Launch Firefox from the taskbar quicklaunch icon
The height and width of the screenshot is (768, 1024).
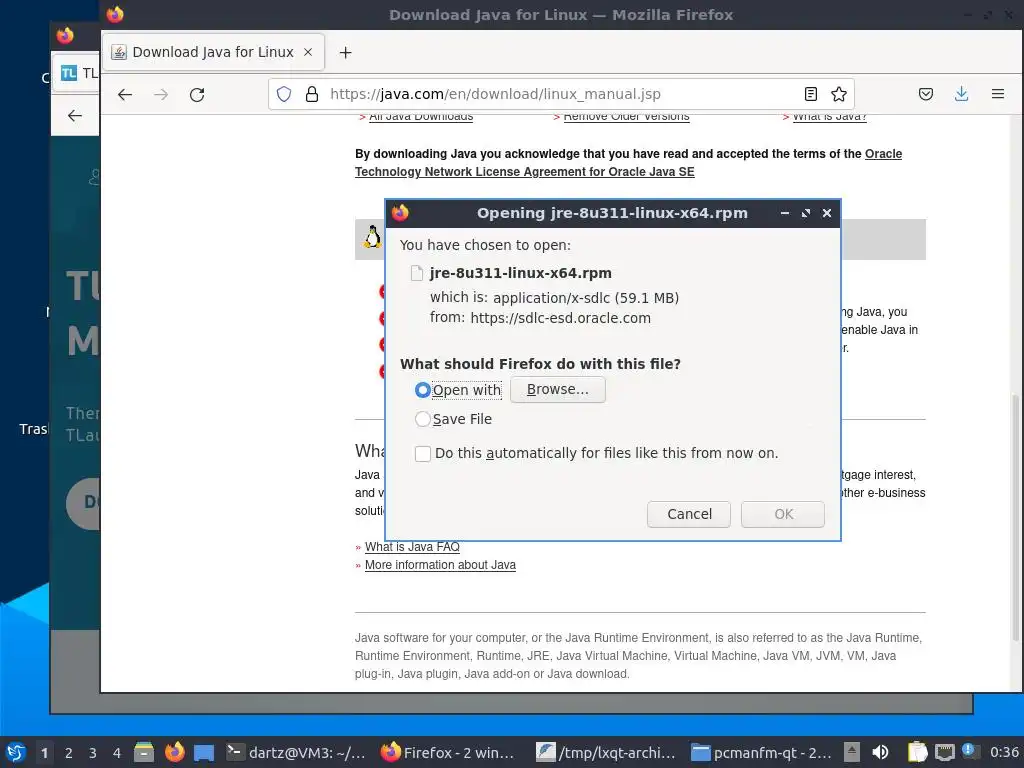(174, 752)
